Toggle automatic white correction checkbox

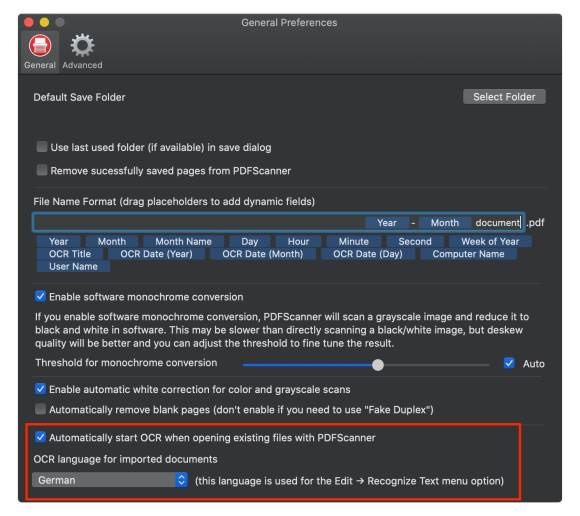coord(40,389)
